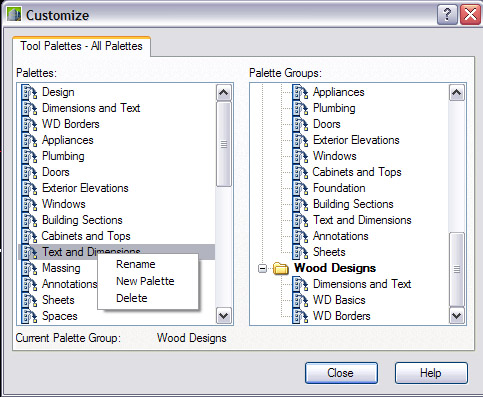The width and height of the screenshot is (483, 397).
Task: Click the palette icon beside Foundation in Palette Groups
Action: coord(300,188)
